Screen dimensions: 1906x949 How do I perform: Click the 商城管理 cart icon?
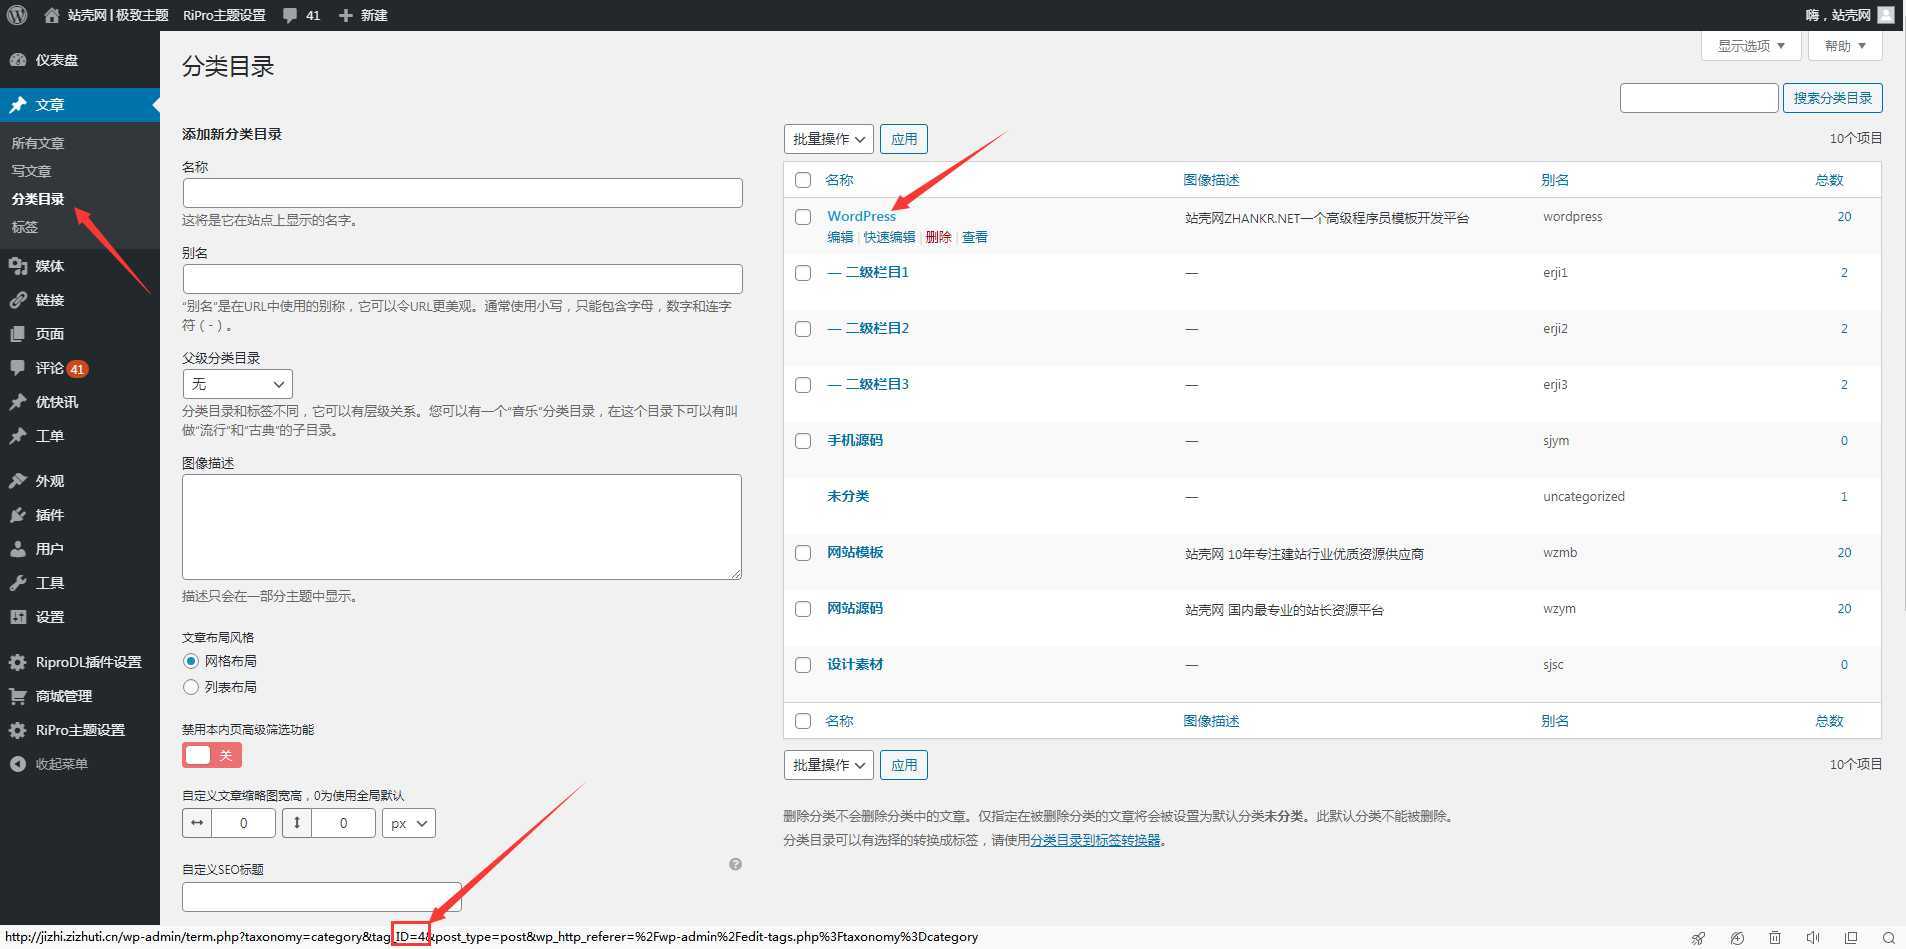[18, 696]
